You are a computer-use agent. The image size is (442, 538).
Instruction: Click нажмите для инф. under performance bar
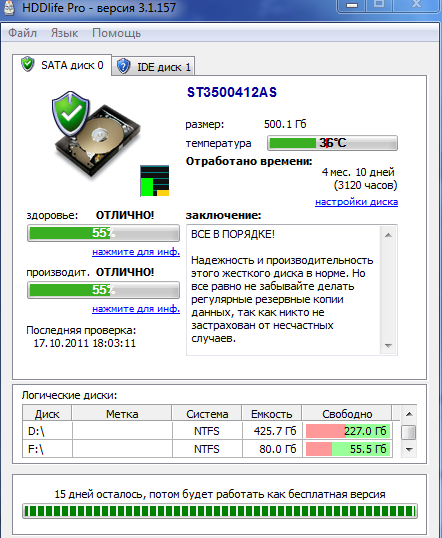click(x=136, y=308)
